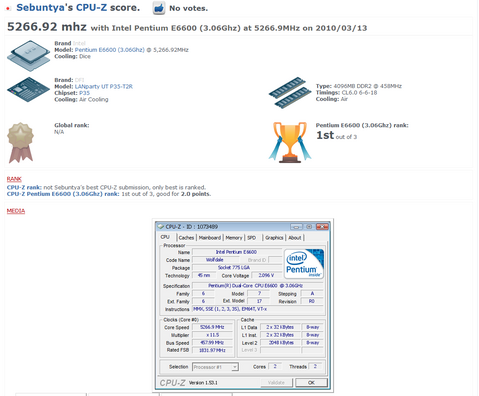Click the global rank ribbon medal icon
Image resolution: width=479 pixels, height=396 pixels.
click(21, 142)
